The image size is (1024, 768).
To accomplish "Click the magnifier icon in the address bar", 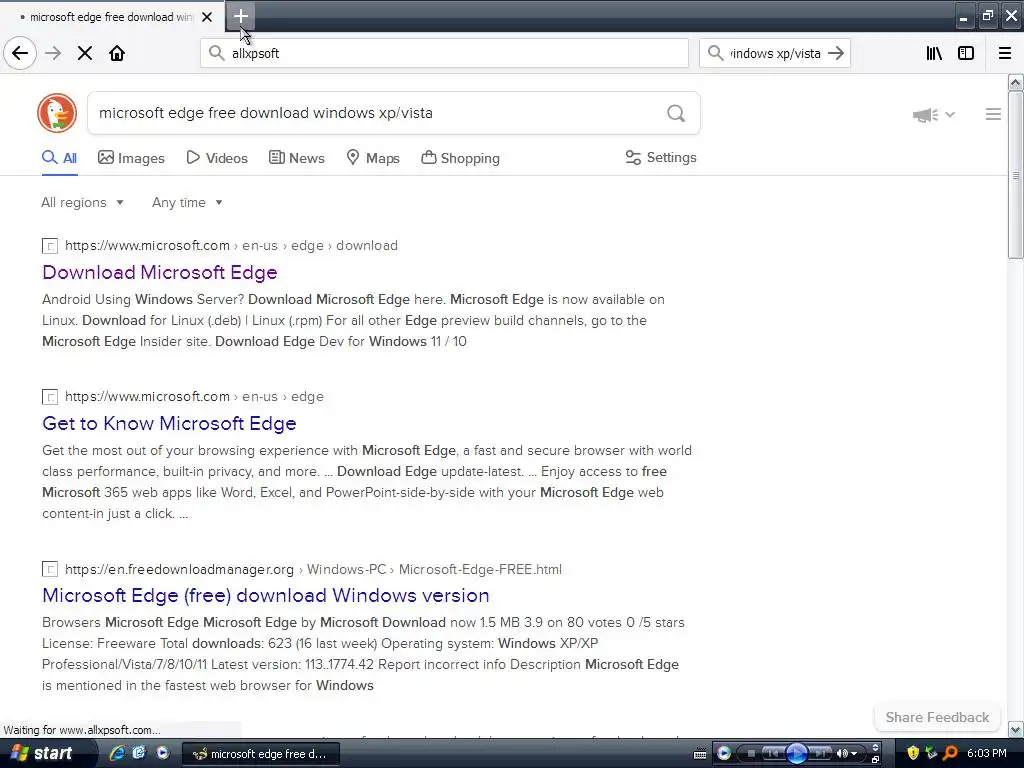I will [216, 53].
